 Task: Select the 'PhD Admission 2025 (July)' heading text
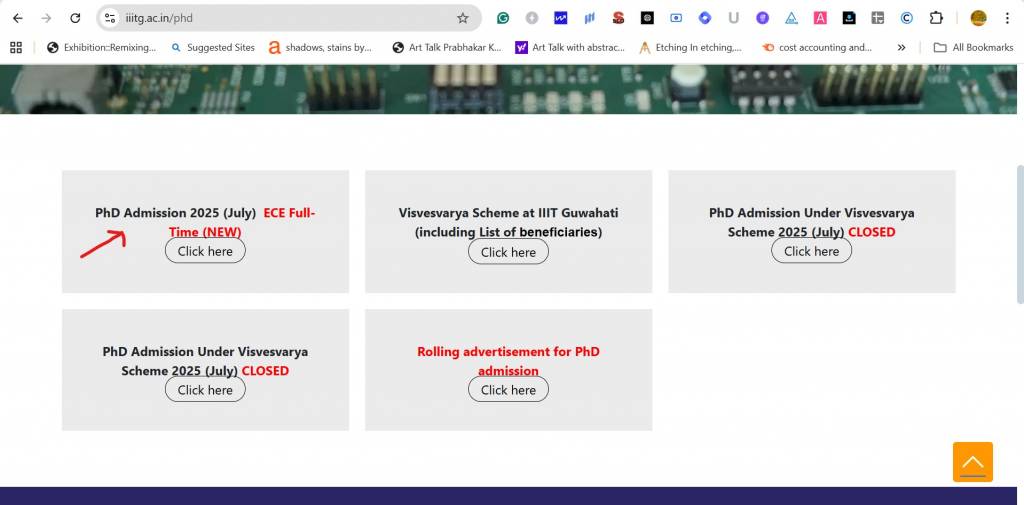(x=176, y=213)
